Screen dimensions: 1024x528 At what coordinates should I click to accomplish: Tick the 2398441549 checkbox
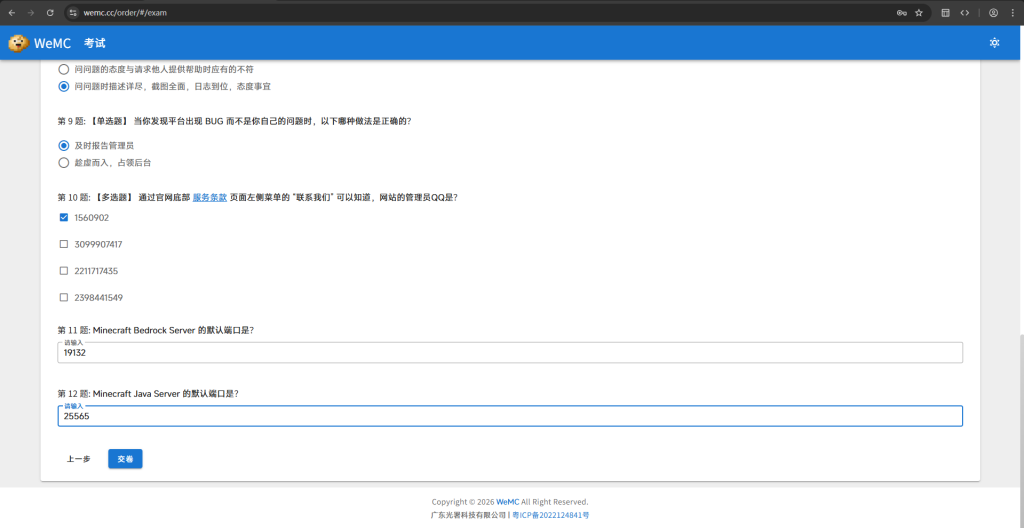tap(64, 298)
